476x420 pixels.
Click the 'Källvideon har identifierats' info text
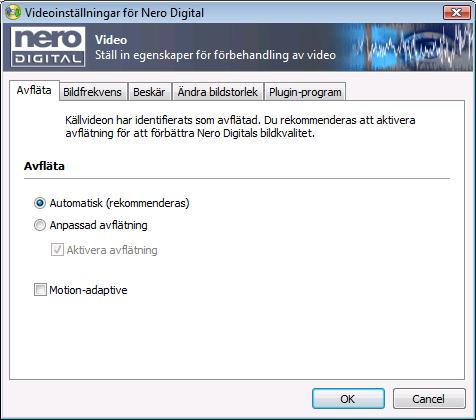[240, 127]
